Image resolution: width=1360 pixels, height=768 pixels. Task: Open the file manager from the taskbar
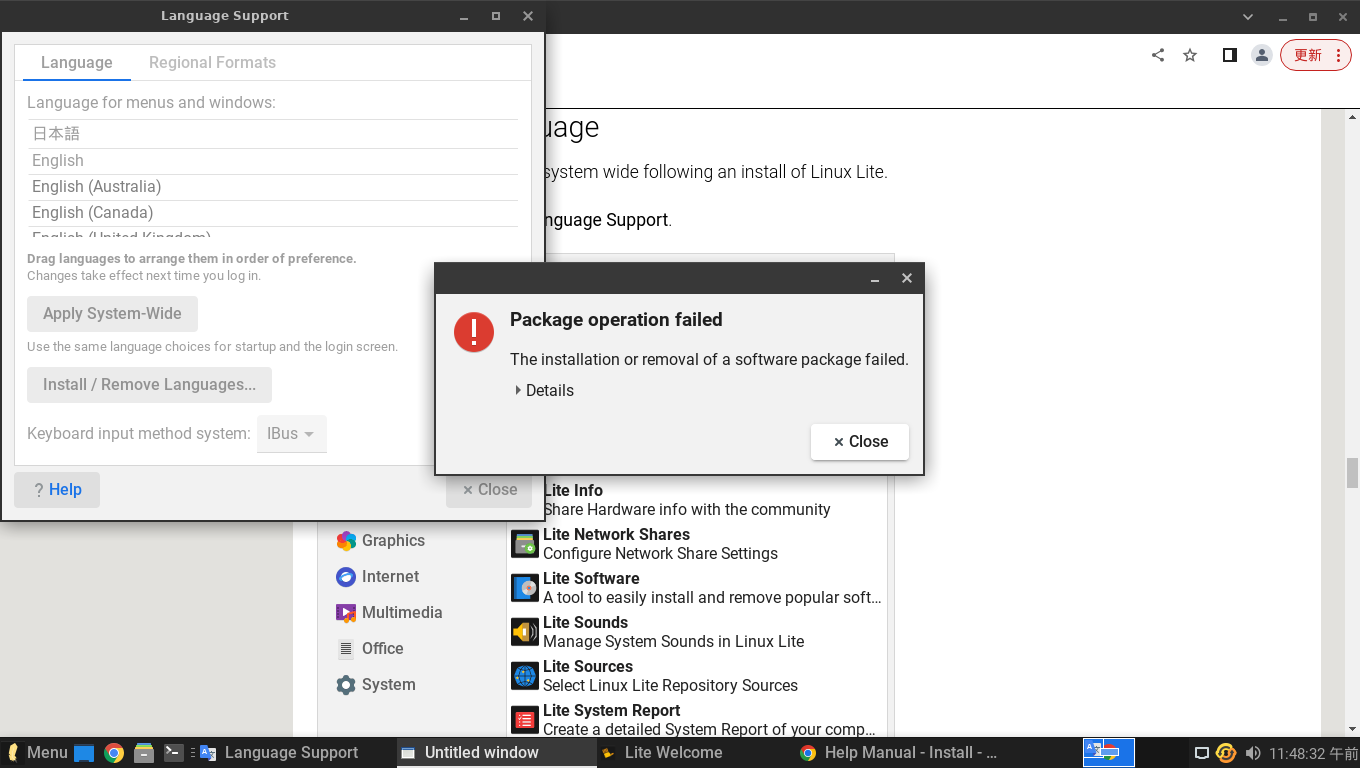point(143,752)
